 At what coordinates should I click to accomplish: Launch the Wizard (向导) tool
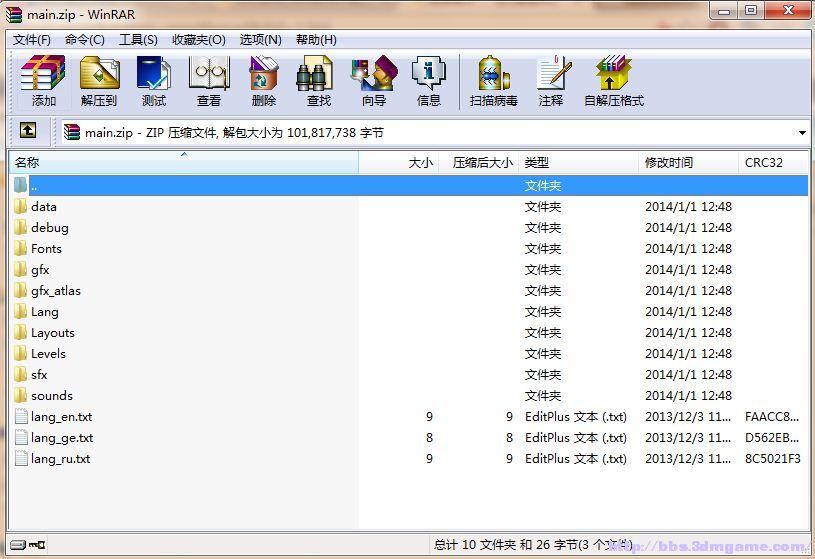tap(373, 81)
